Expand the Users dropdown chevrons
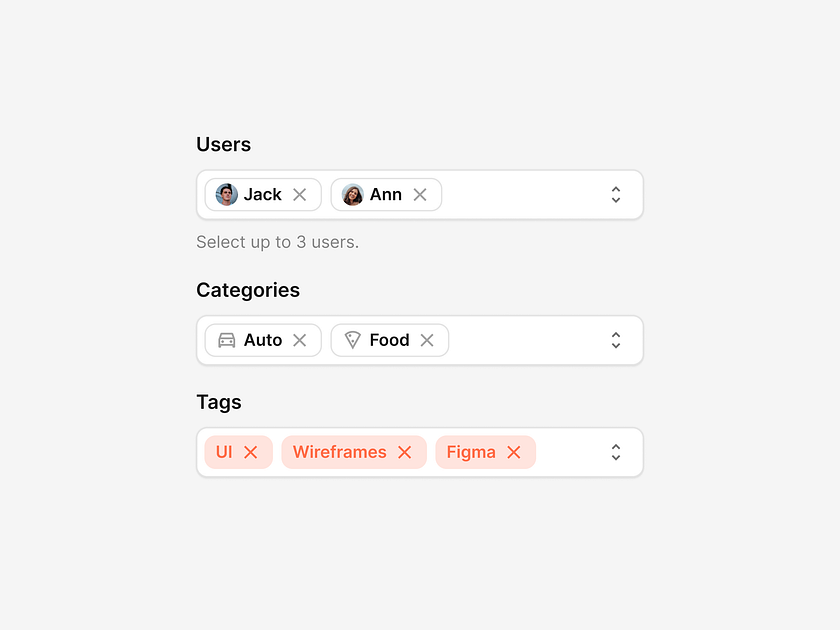840x630 pixels. pos(616,195)
